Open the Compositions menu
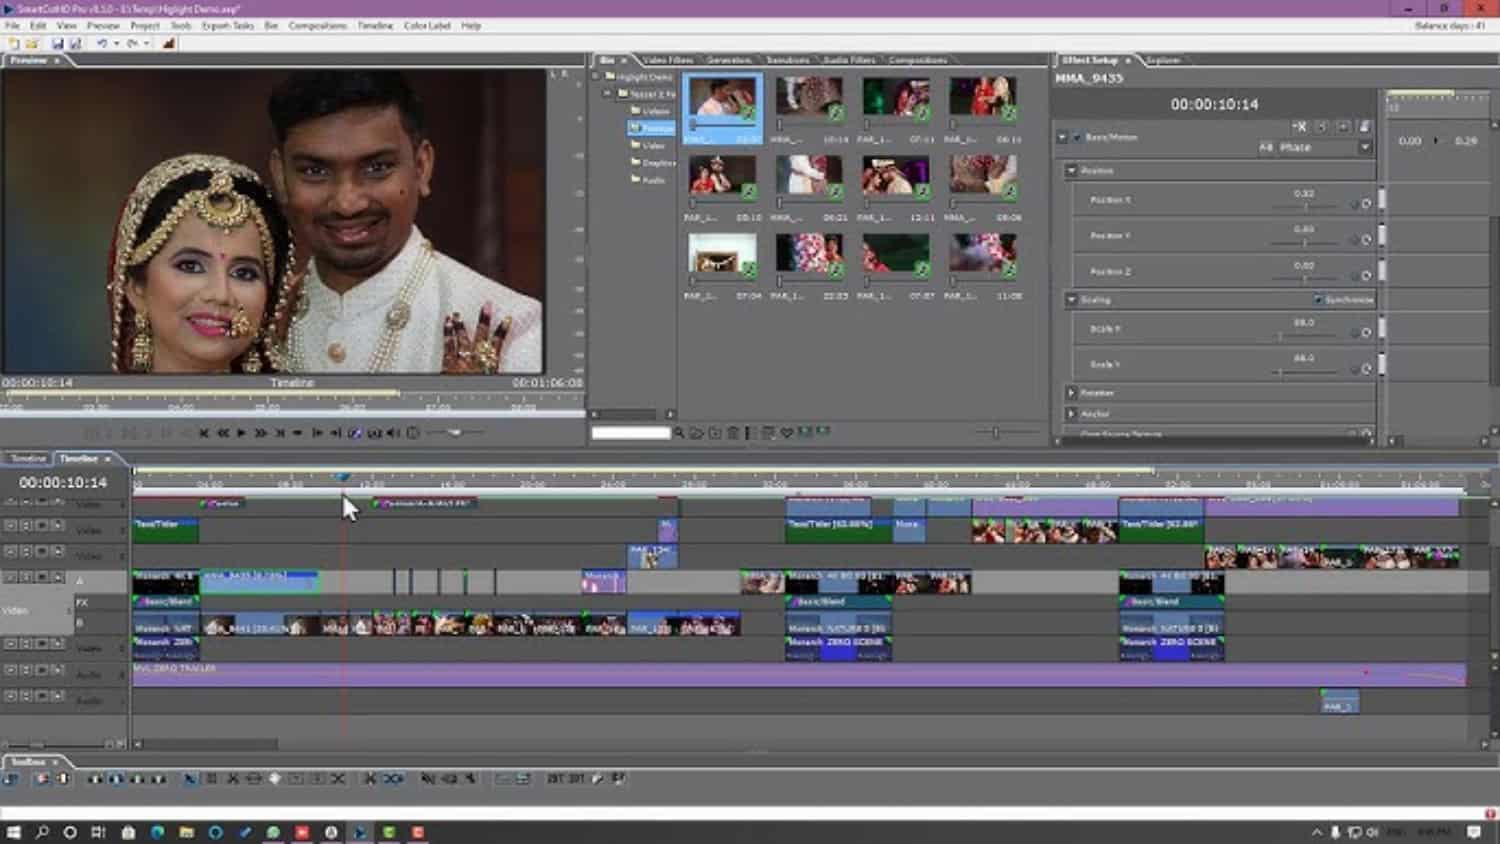 318,26
